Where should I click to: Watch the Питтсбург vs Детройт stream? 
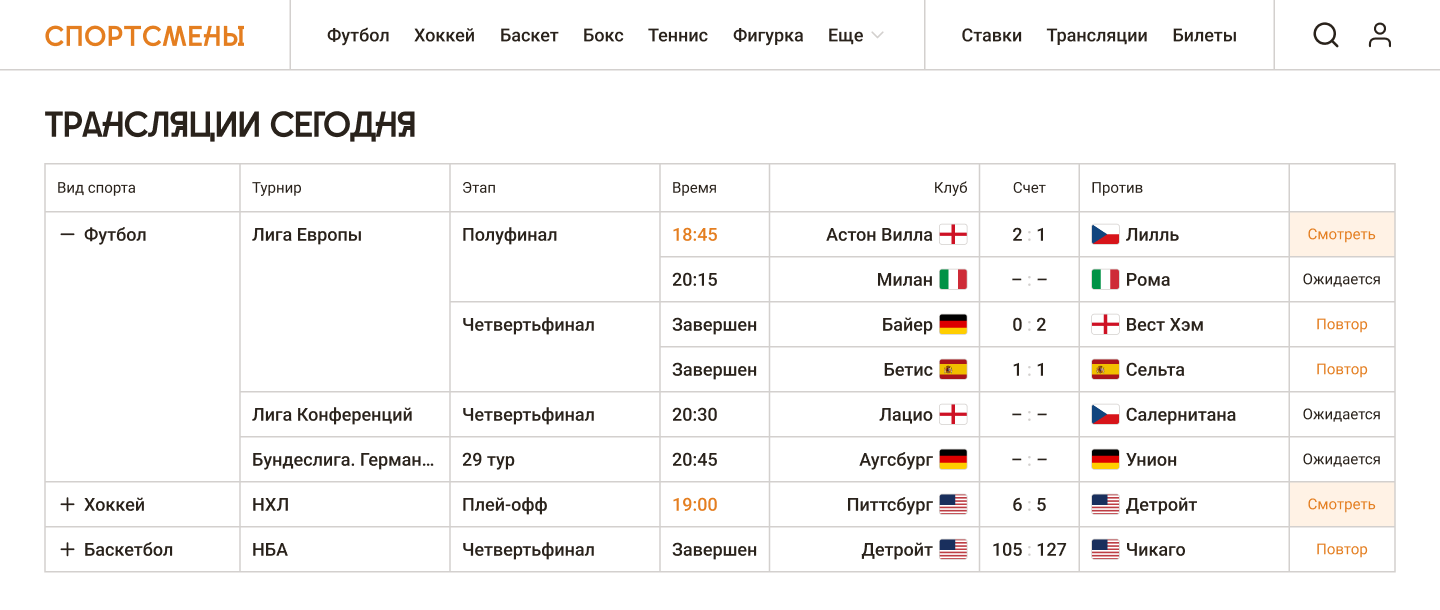1341,505
